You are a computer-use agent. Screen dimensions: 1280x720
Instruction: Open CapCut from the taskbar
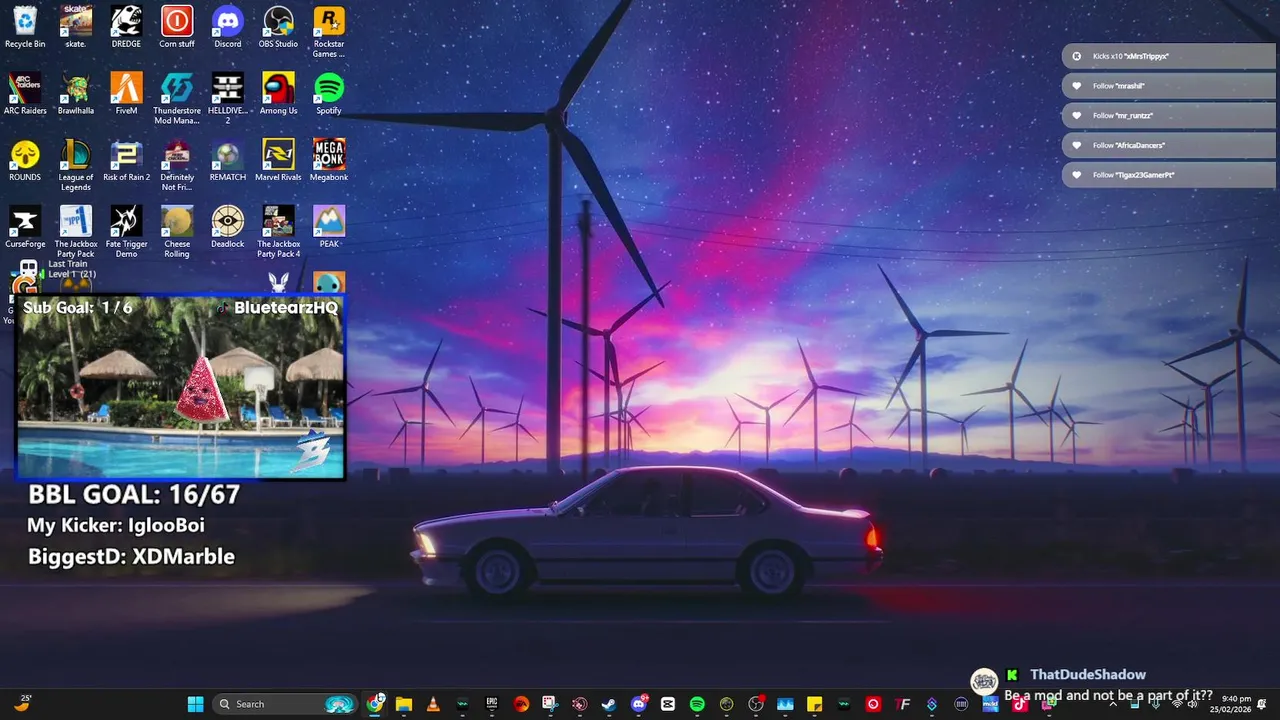click(x=668, y=704)
